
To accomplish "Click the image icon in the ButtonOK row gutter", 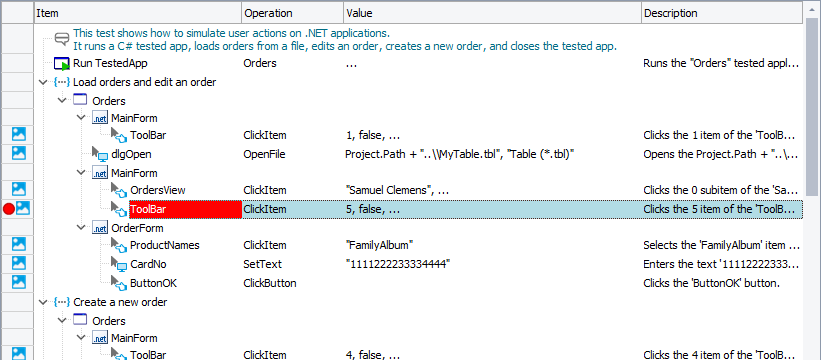I will [18, 283].
